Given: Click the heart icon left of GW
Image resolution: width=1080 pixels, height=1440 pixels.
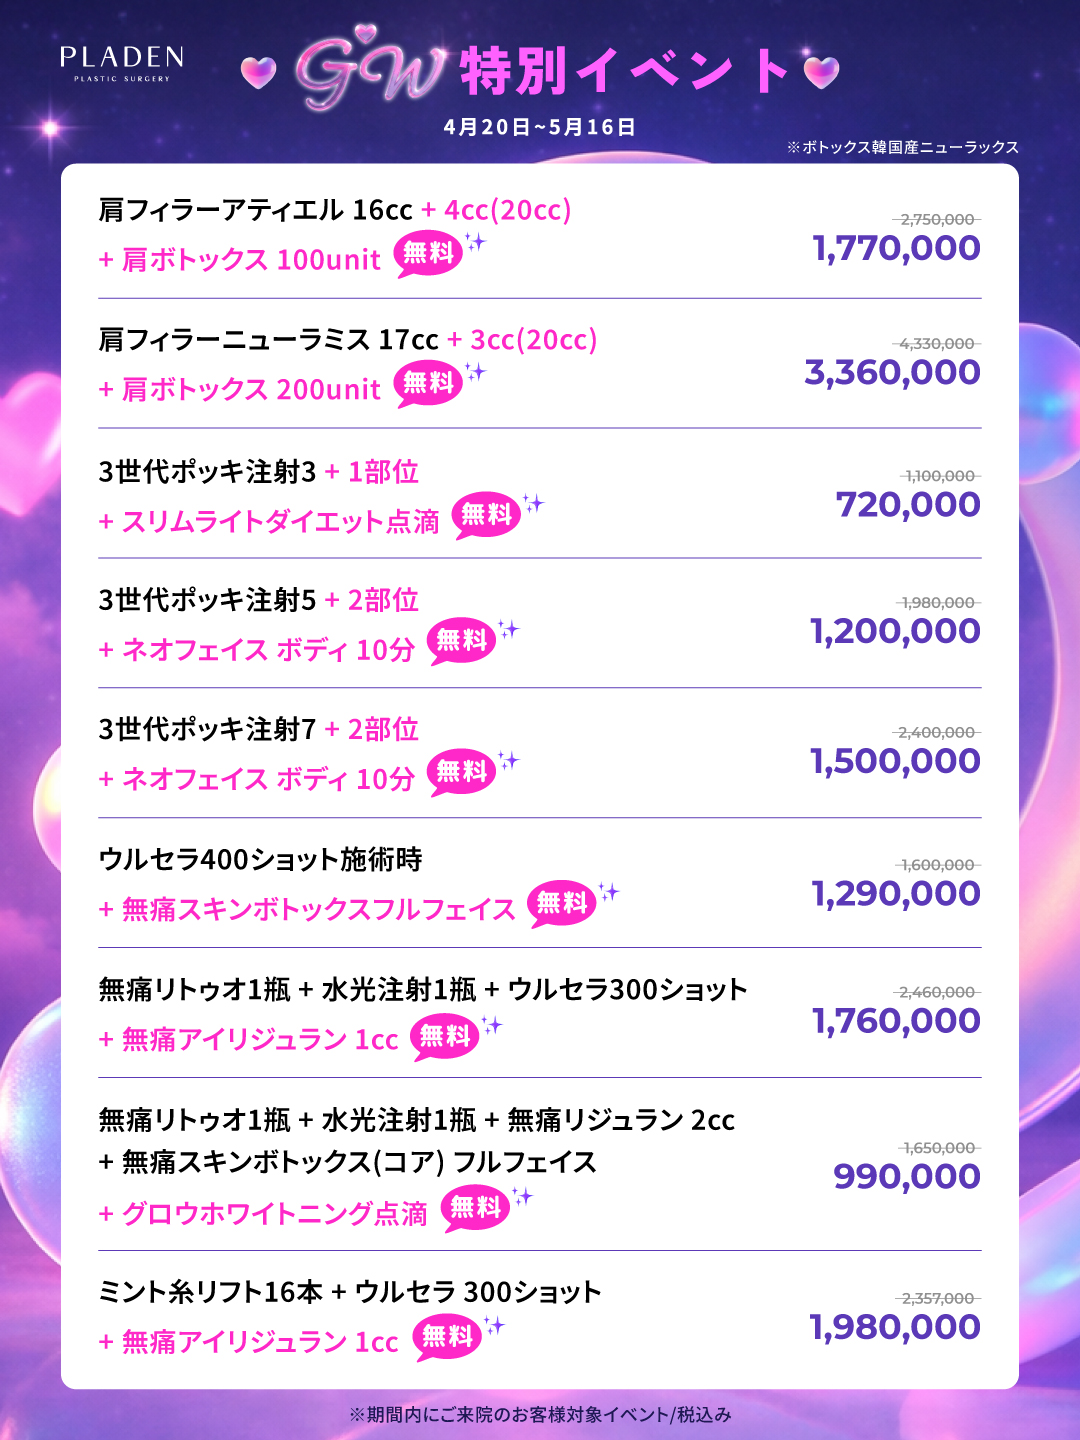Looking at the screenshot, I should click(x=259, y=72).
